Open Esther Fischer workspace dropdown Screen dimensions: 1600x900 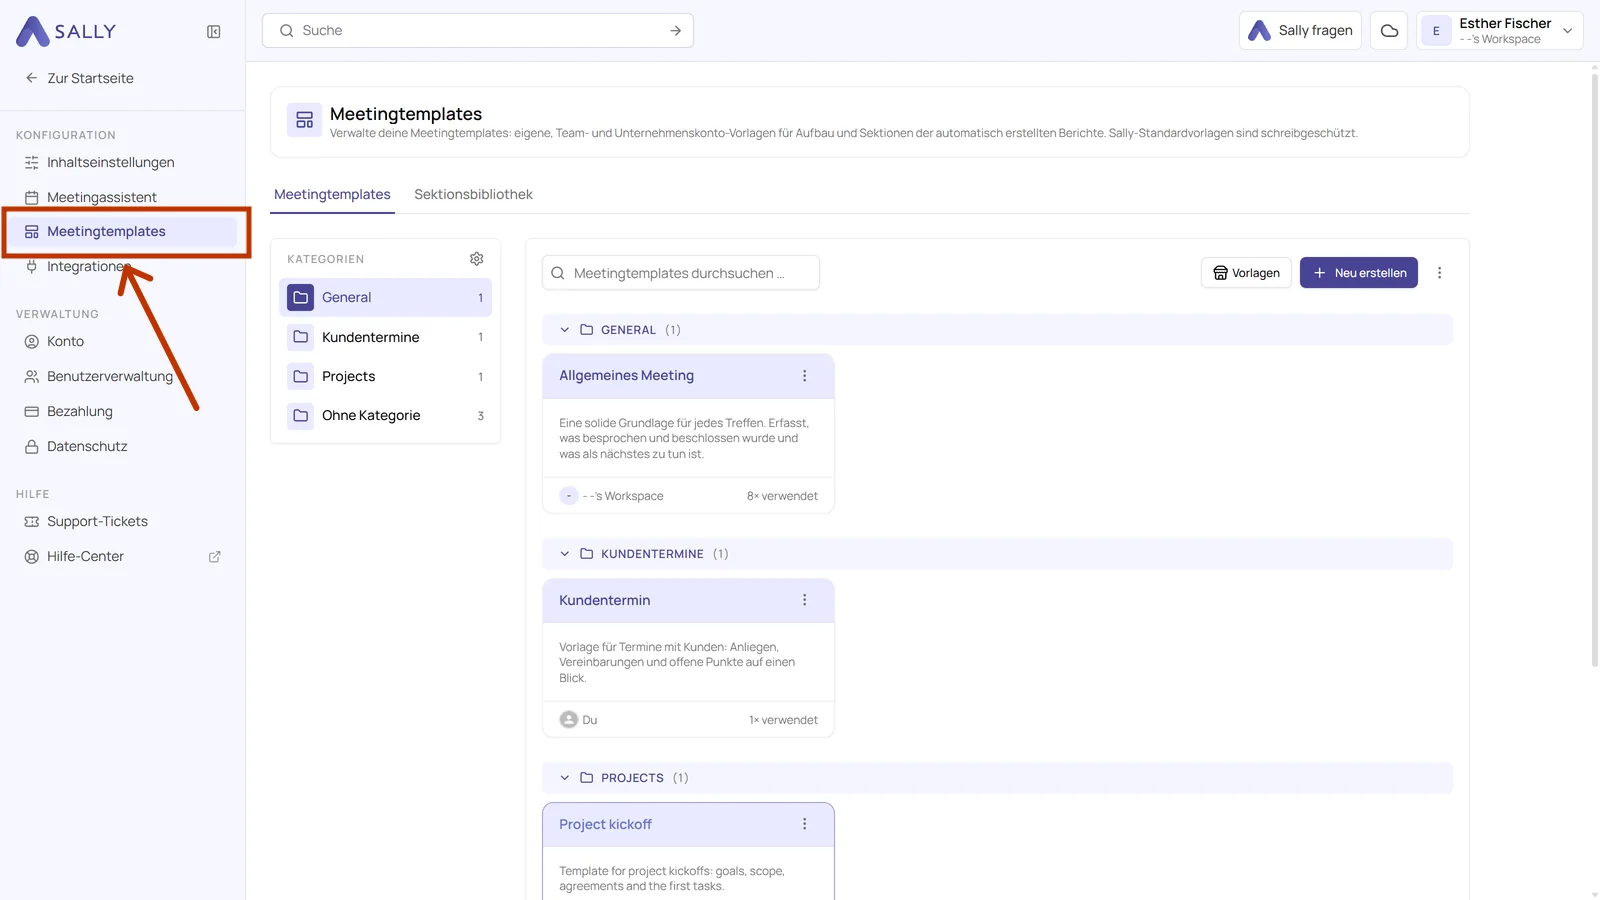point(1500,30)
